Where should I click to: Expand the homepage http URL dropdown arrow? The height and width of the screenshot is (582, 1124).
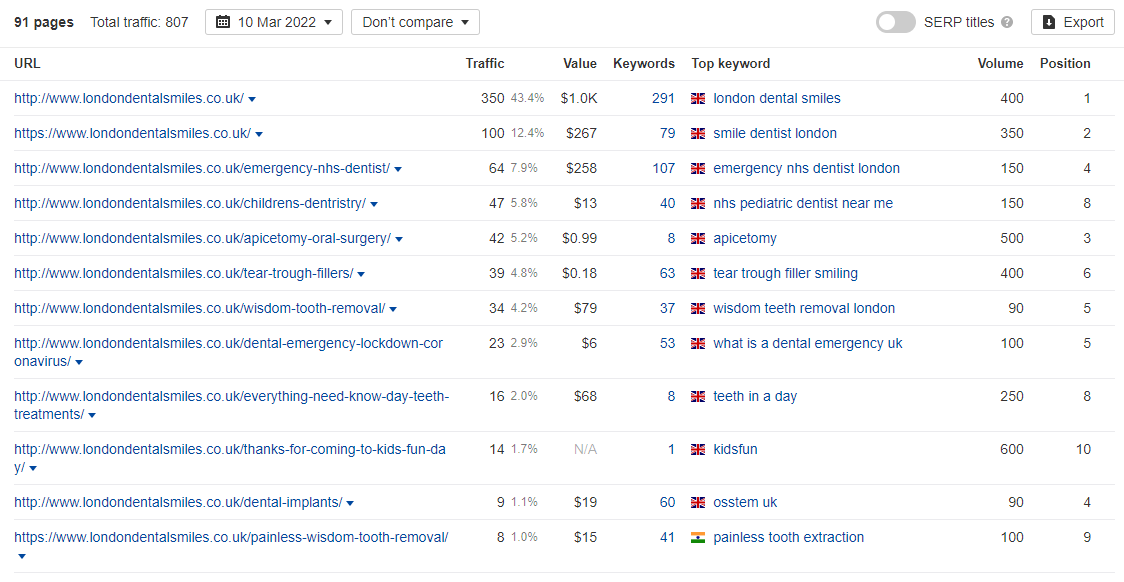(x=252, y=100)
